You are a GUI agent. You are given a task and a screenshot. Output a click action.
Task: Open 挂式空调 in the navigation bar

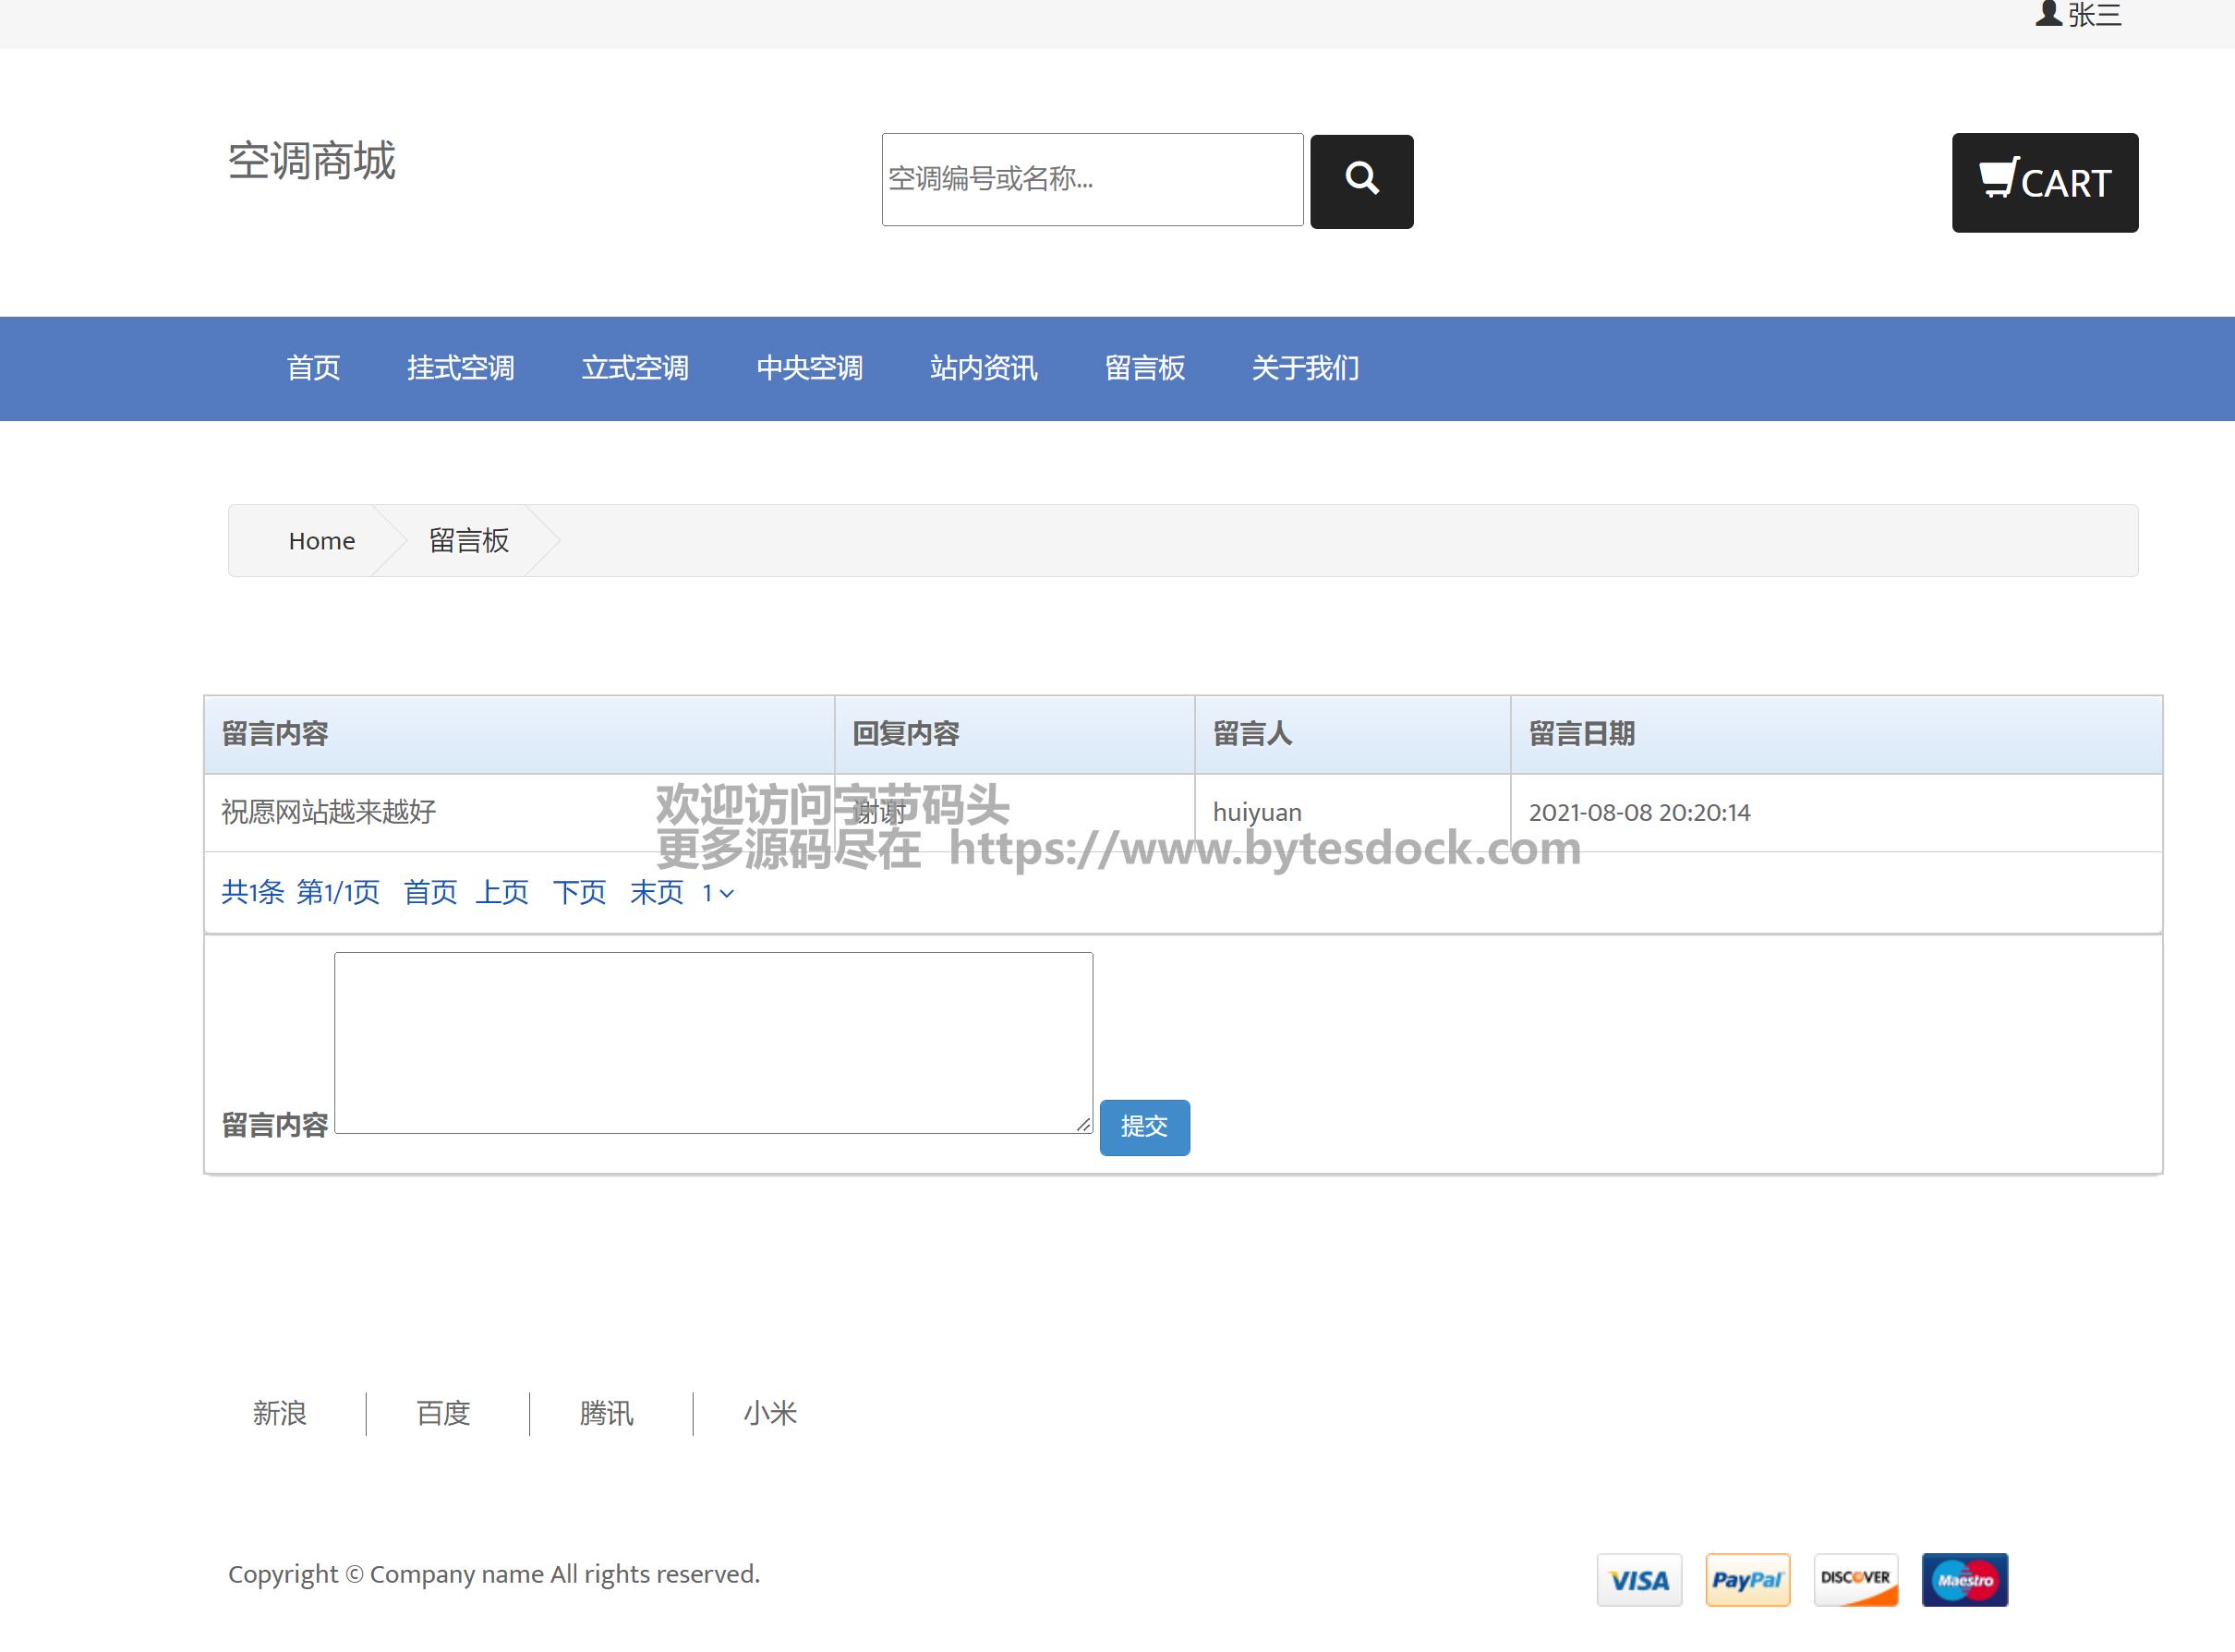460,368
